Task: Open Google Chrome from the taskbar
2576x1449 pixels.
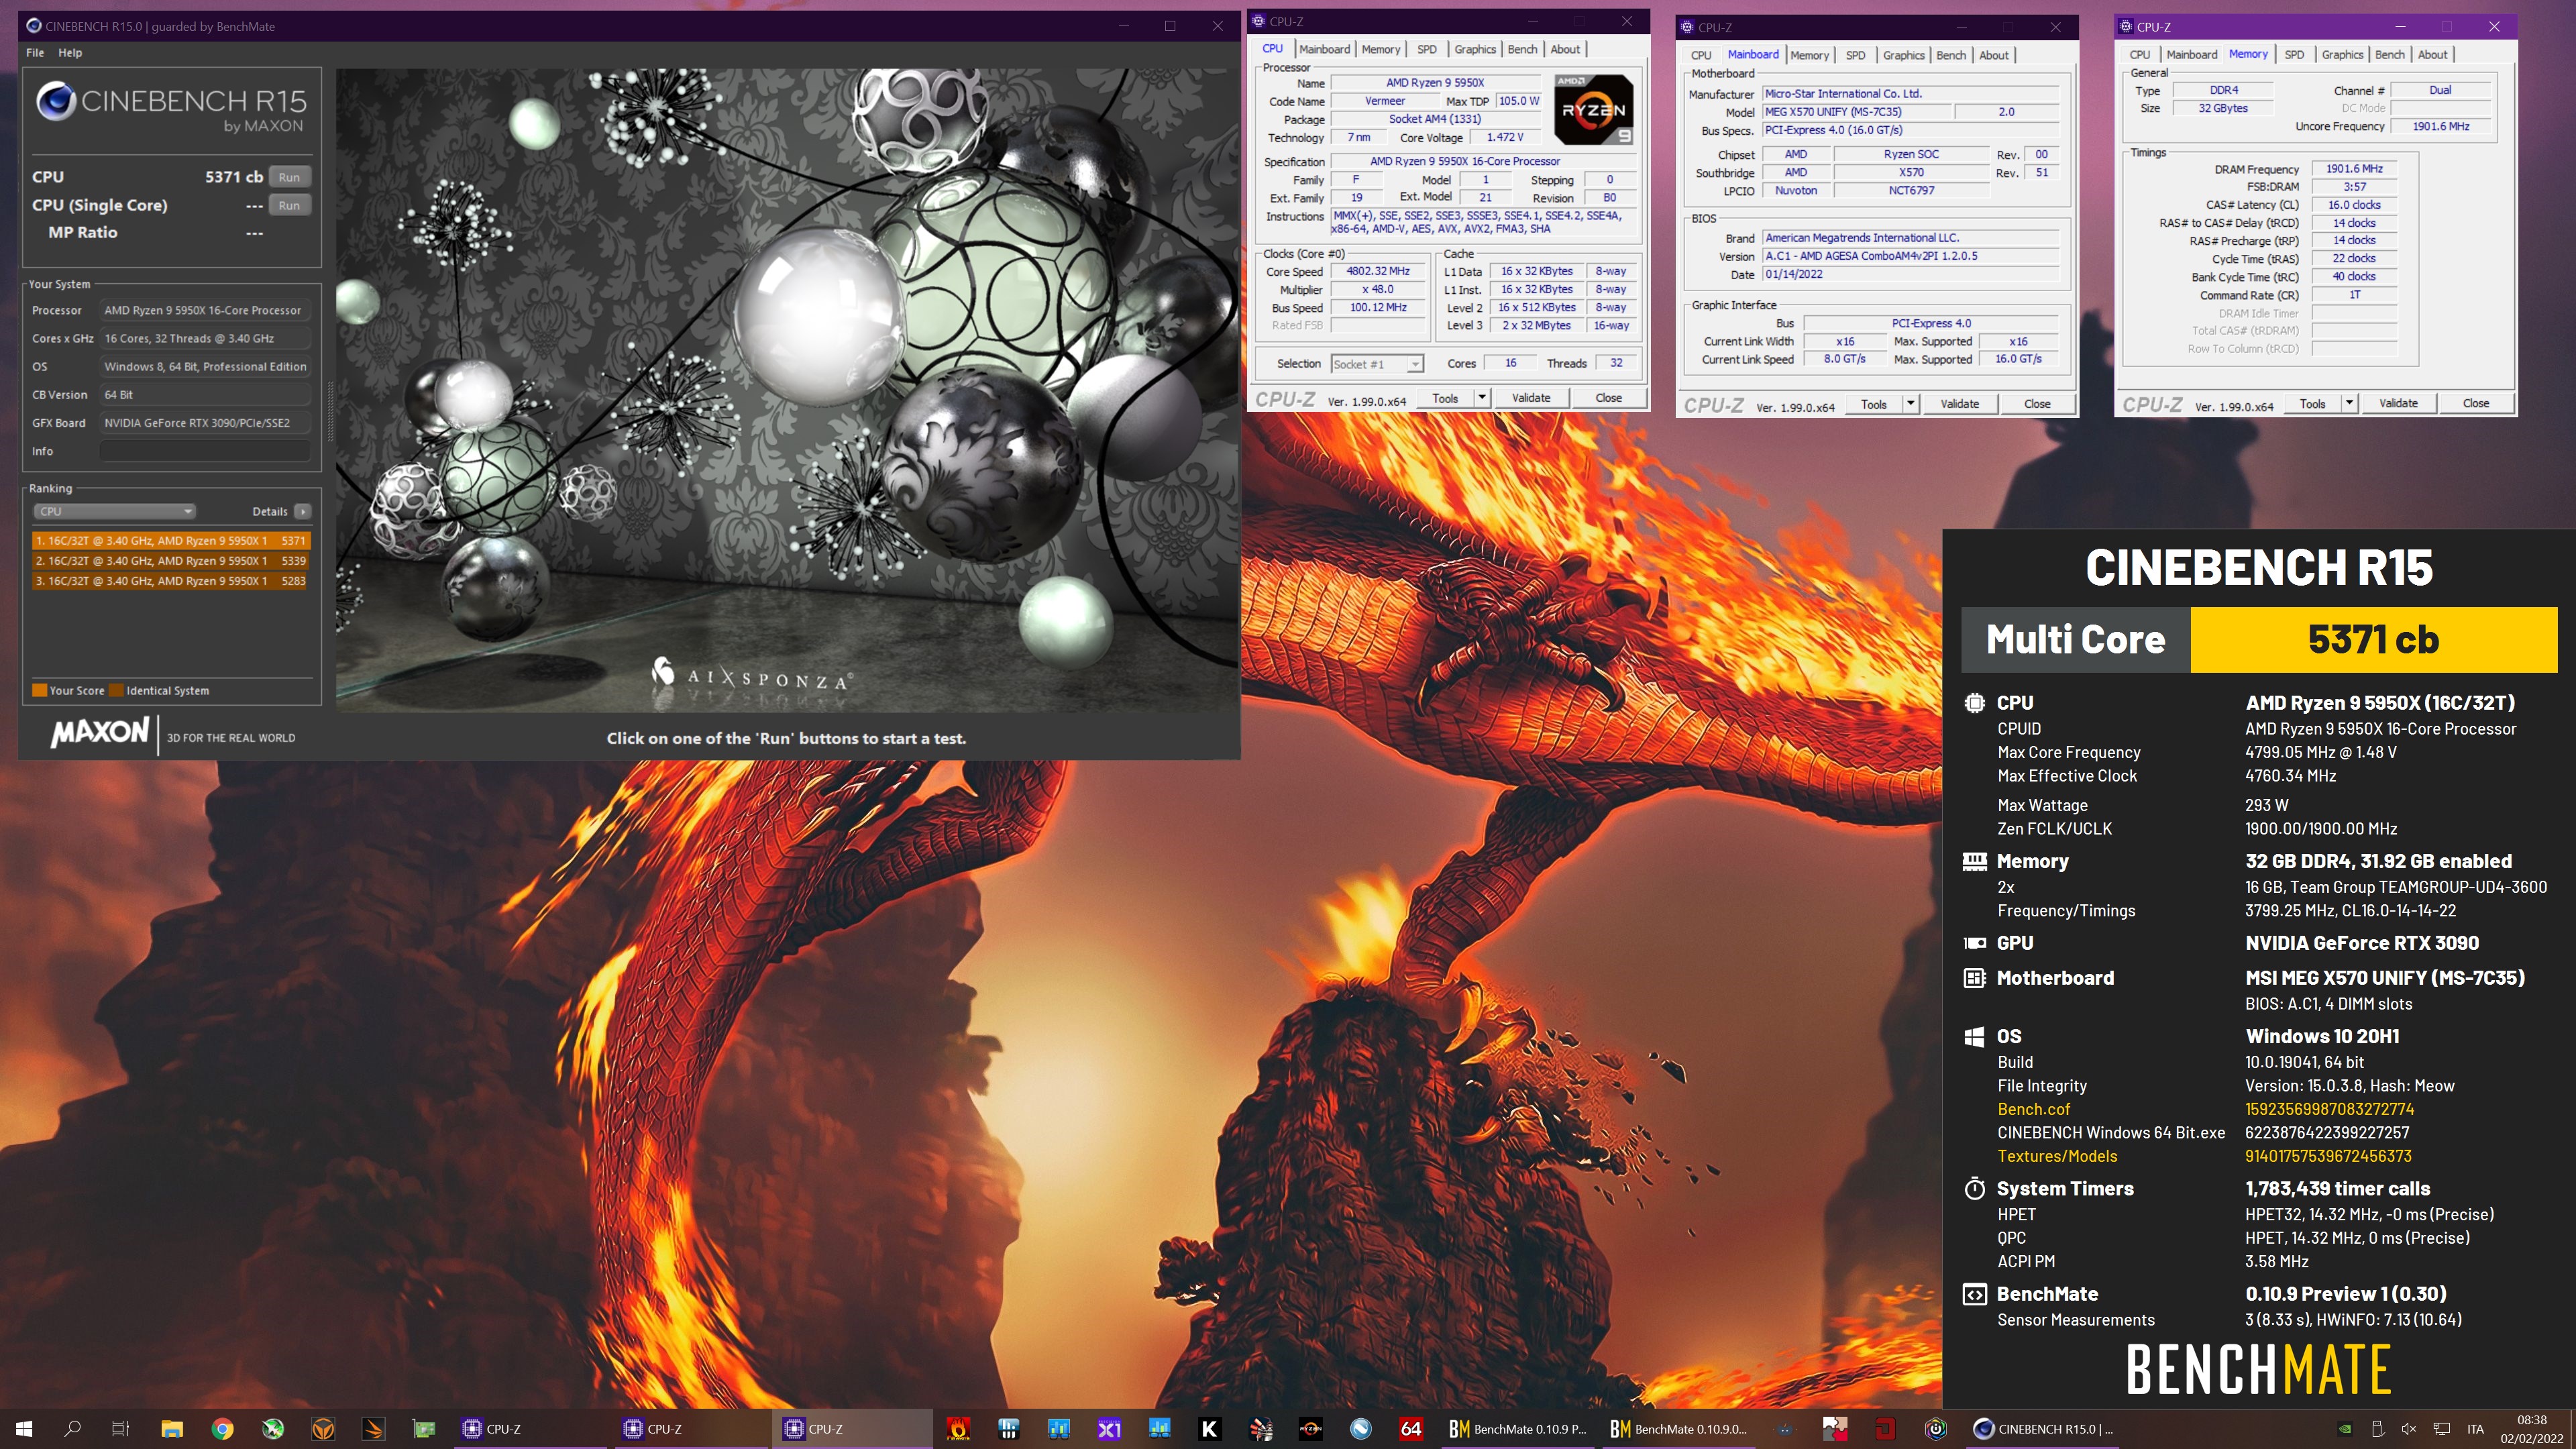Action: [x=222, y=1428]
